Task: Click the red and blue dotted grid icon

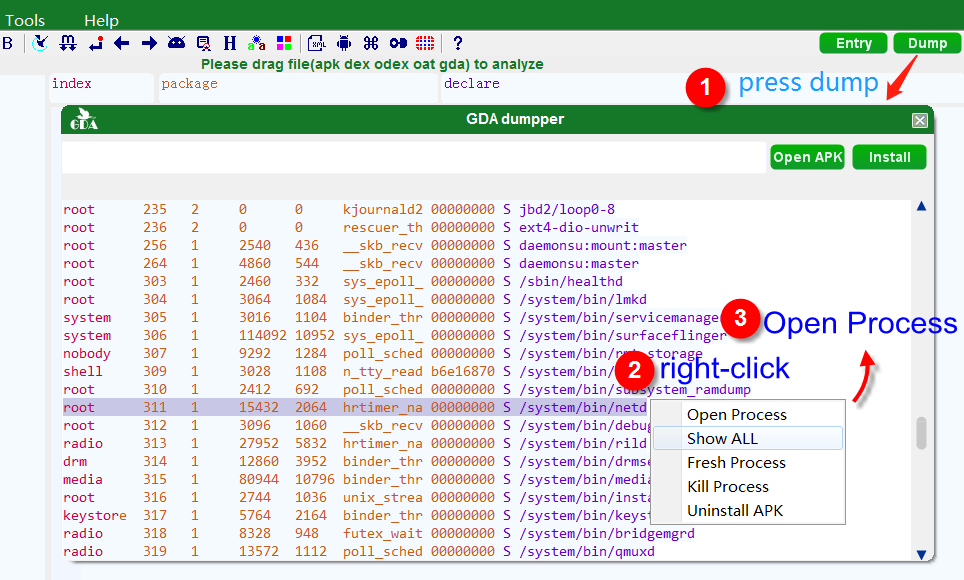Action: click(x=425, y=43)
